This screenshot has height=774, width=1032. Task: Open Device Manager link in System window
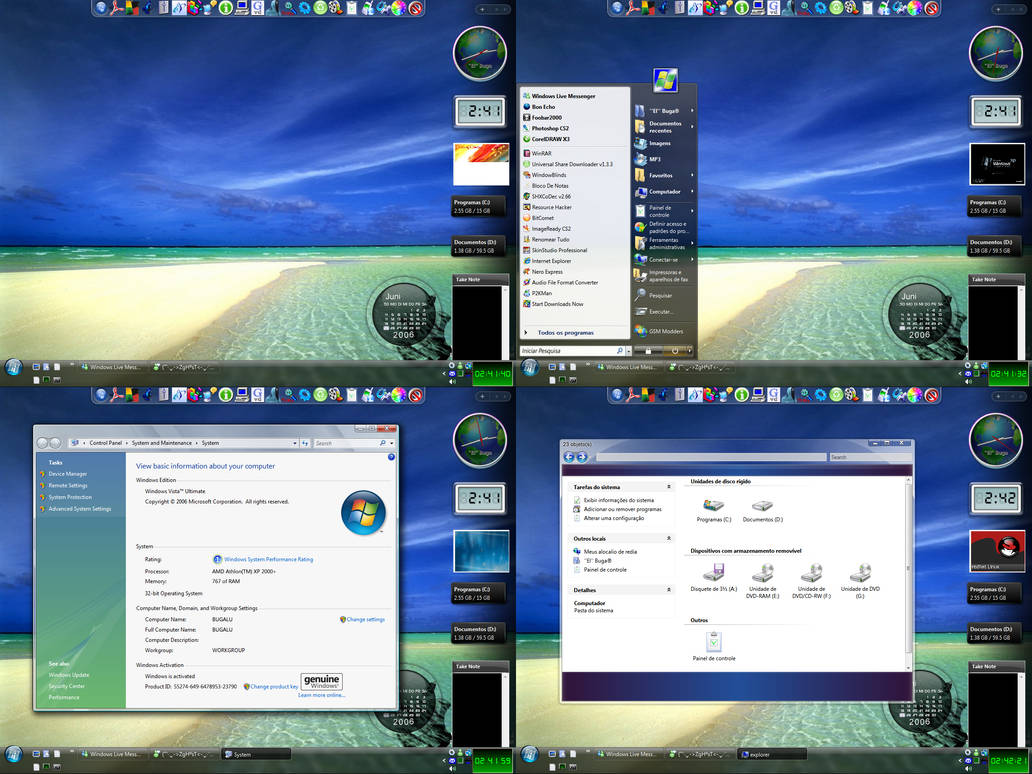click(67, 474)
